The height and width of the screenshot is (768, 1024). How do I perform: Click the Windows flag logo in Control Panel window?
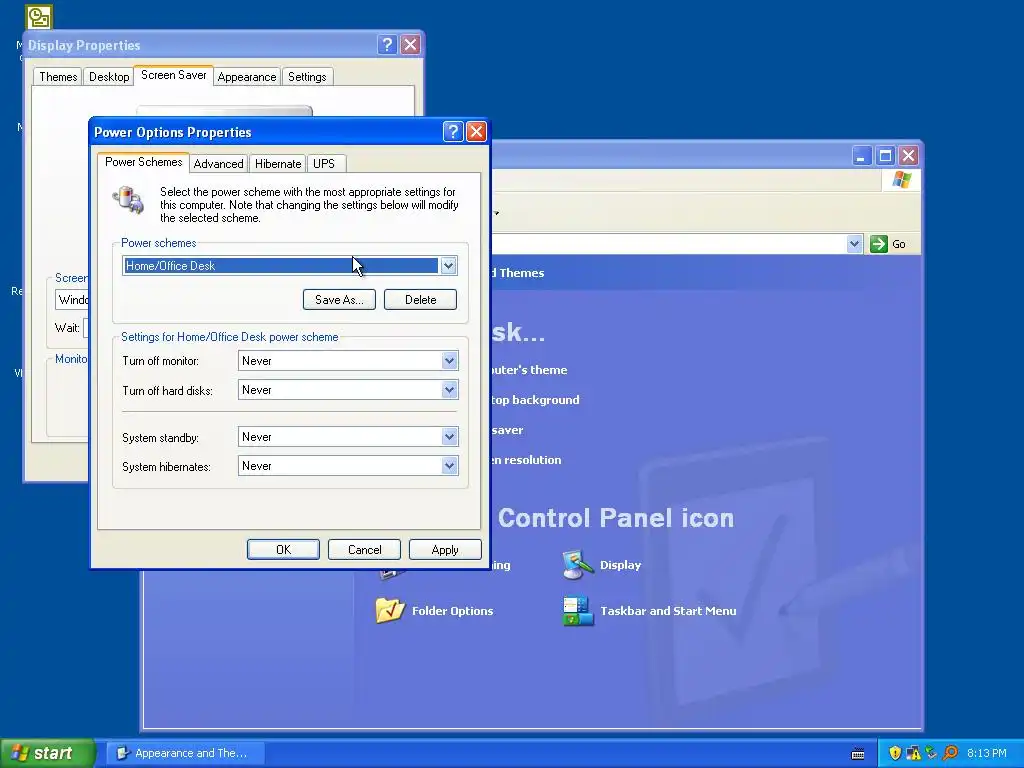click(902, 180)
